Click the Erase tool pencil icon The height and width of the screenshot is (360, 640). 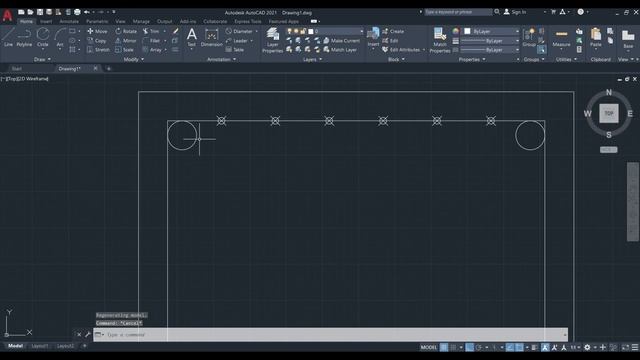click(176, 31)
